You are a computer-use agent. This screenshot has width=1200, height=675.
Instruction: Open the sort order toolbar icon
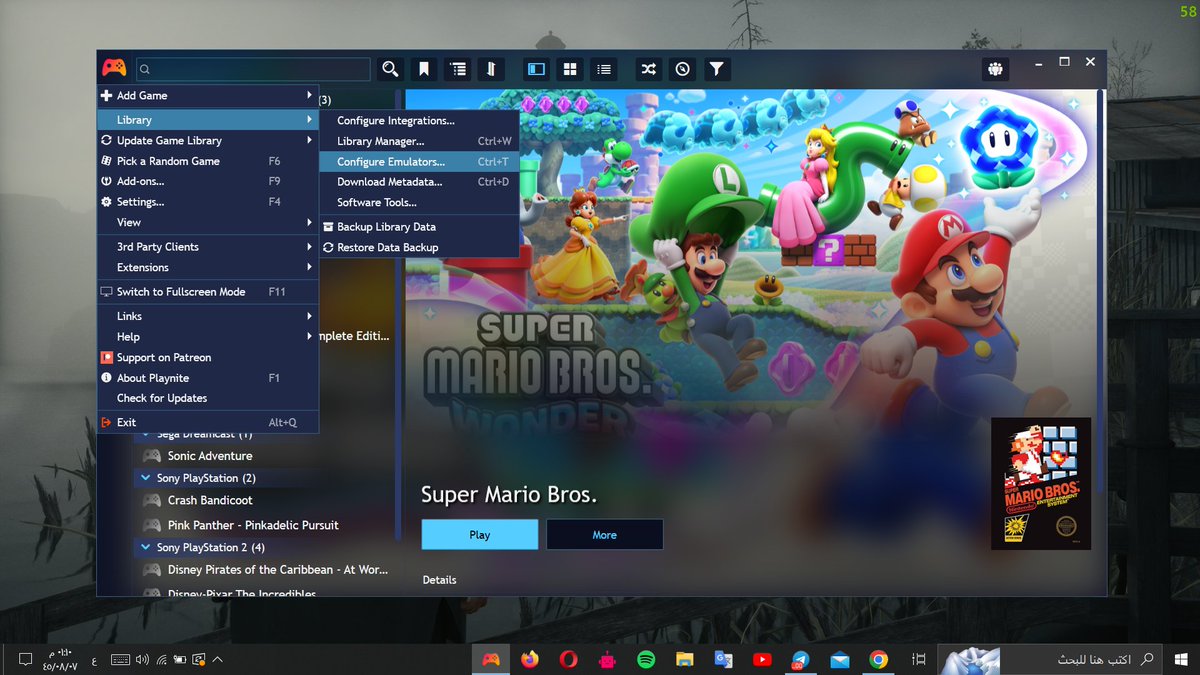tap(491, 69)
